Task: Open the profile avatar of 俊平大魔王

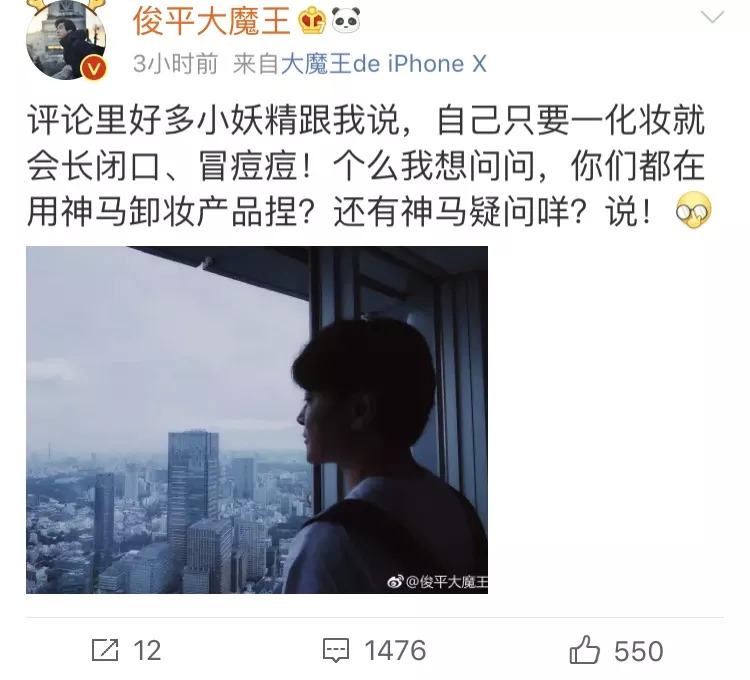Action: click(66, 39)
